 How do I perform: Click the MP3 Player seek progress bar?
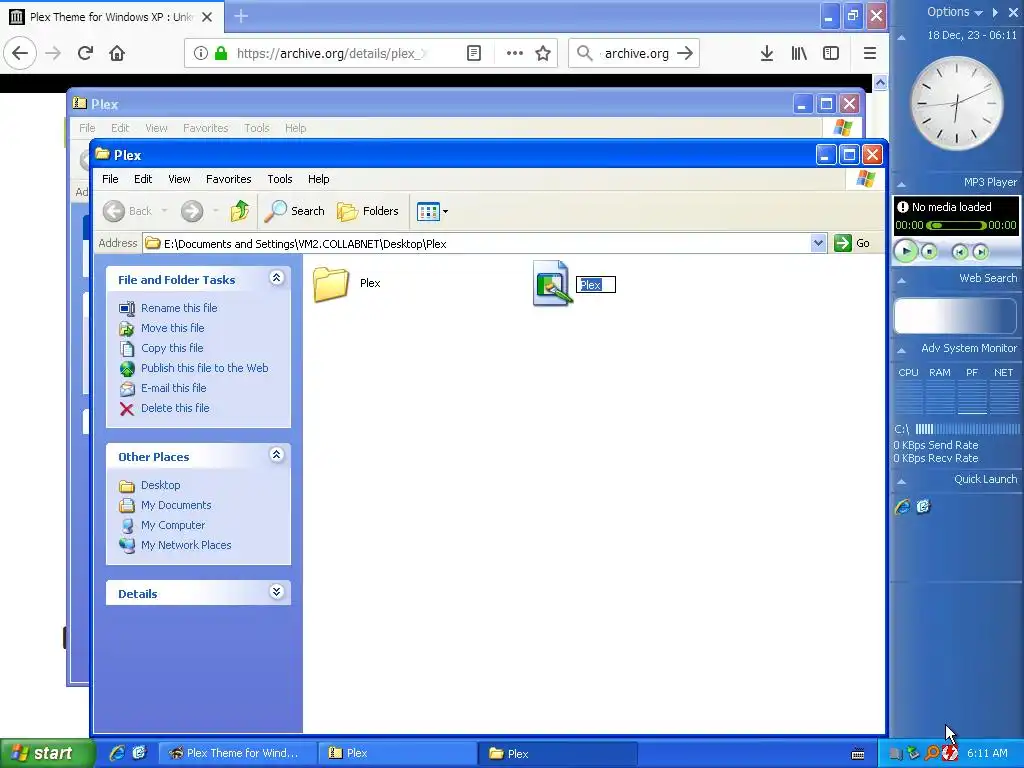point(956,225)
